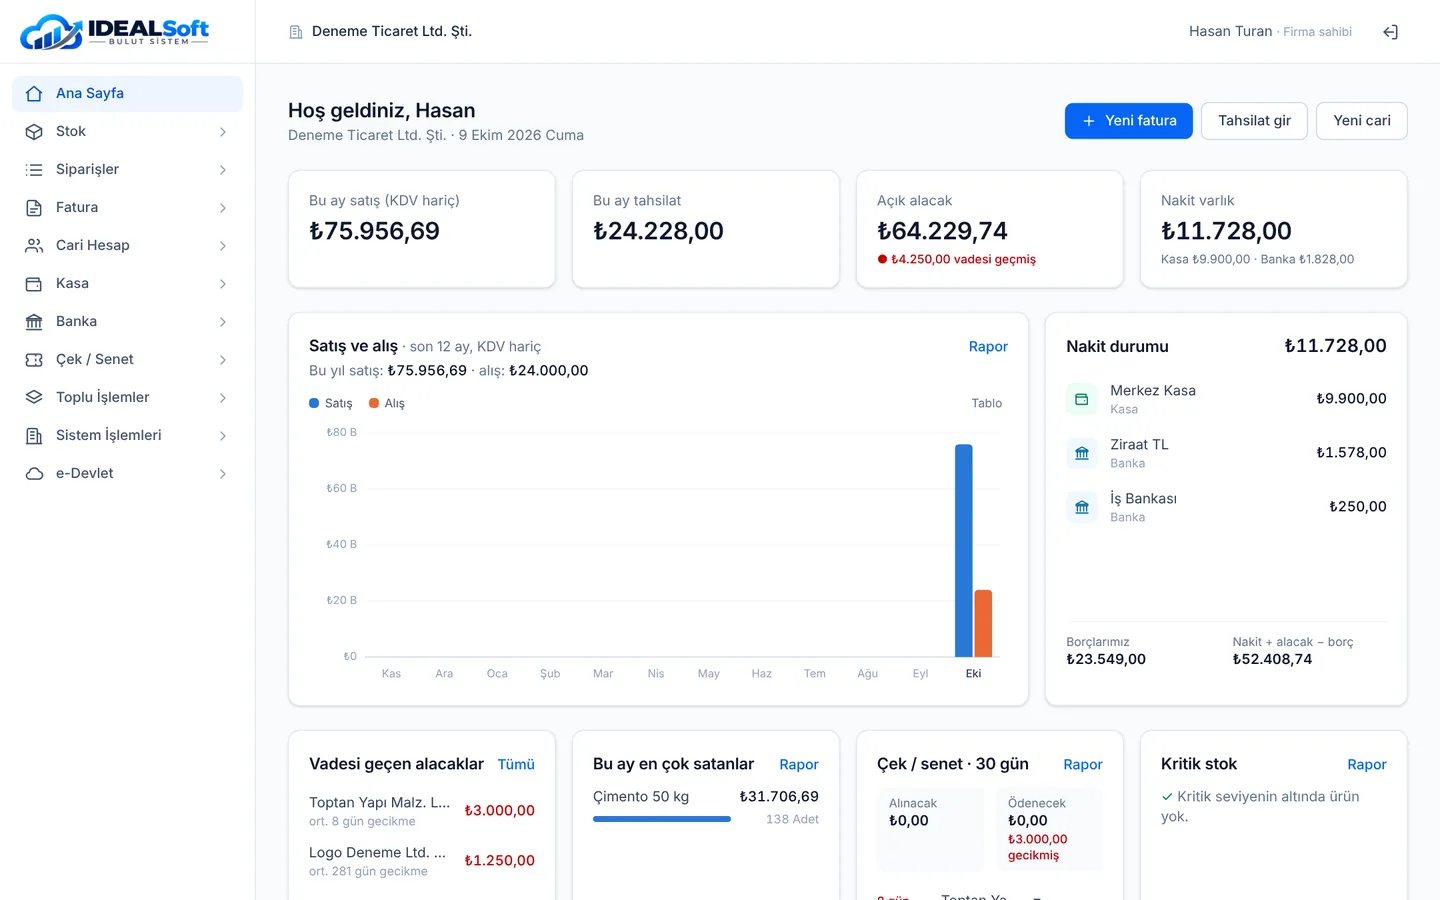Click the Sistem İşlemleri icon
The width and height of the screenshot is (1440, 900).
pyautogui.click(x=34, y=435)
